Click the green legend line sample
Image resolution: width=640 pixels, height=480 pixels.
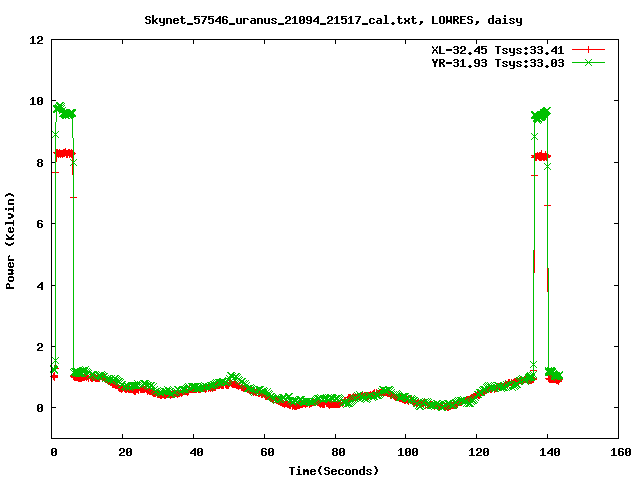(588, 62)
